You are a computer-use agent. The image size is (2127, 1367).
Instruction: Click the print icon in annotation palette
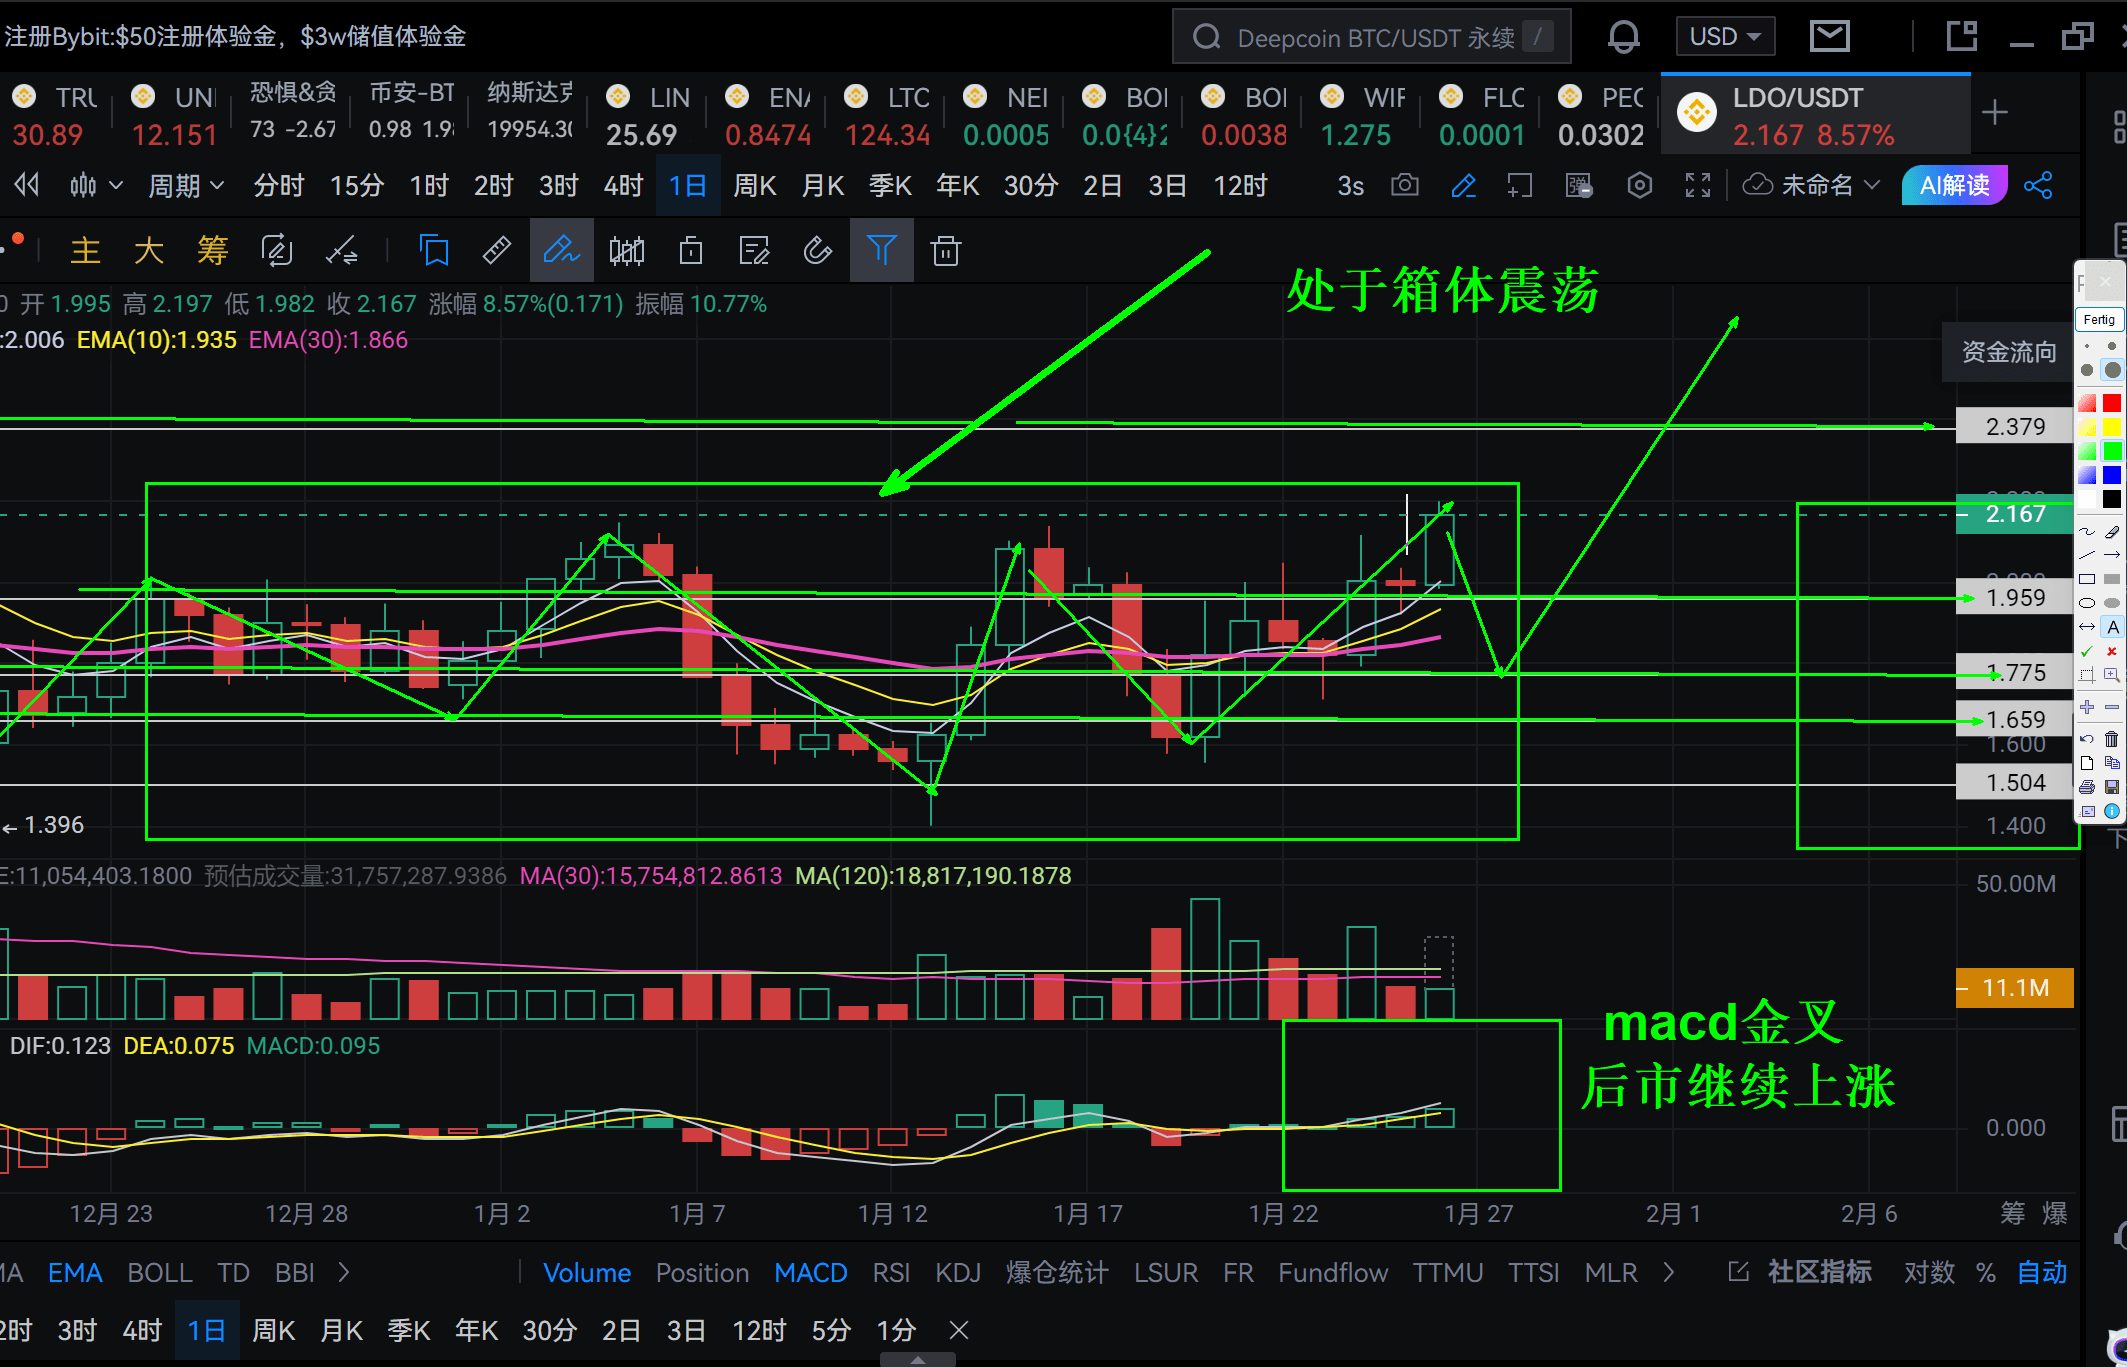(x=2087, y=787)
